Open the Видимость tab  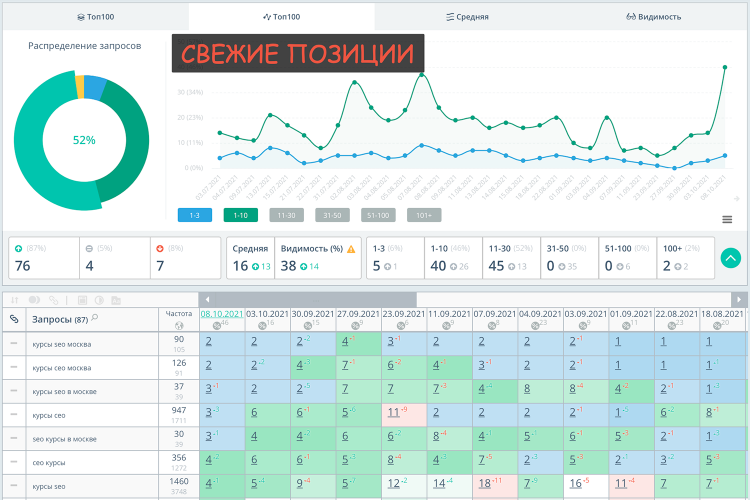pos(653,17)
